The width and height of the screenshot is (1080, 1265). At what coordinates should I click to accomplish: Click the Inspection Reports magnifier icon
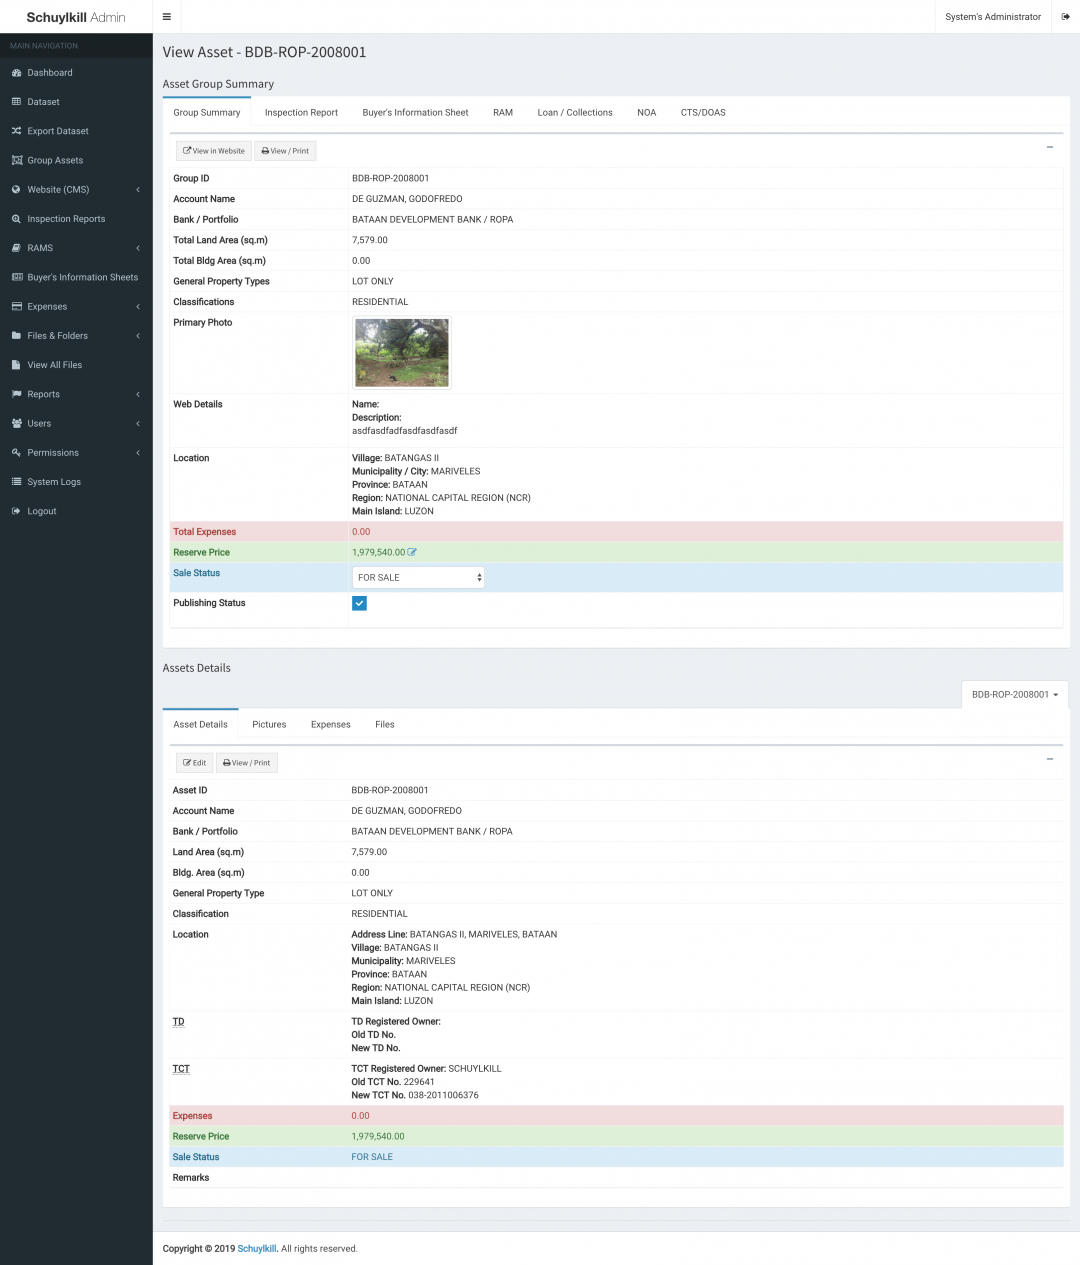16,219
